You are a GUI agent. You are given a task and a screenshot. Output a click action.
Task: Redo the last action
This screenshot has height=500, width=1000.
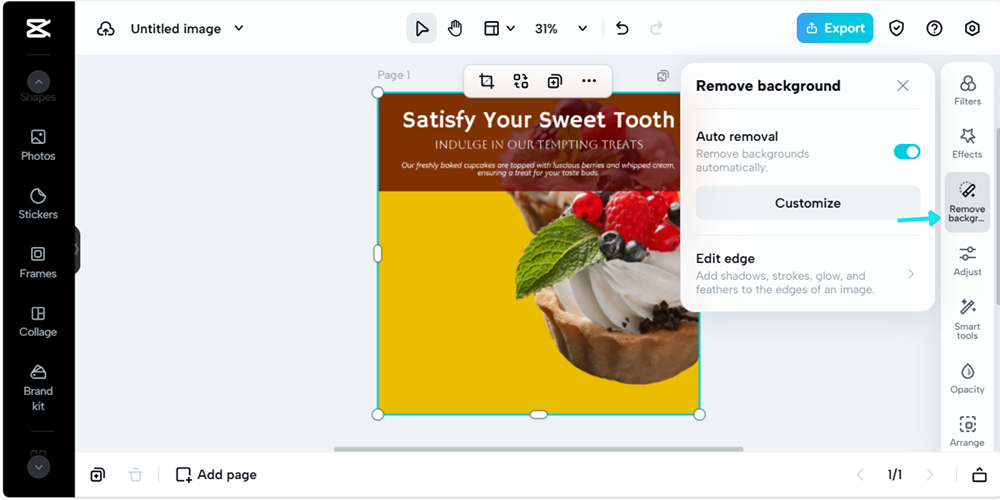(x=656, y=29)
